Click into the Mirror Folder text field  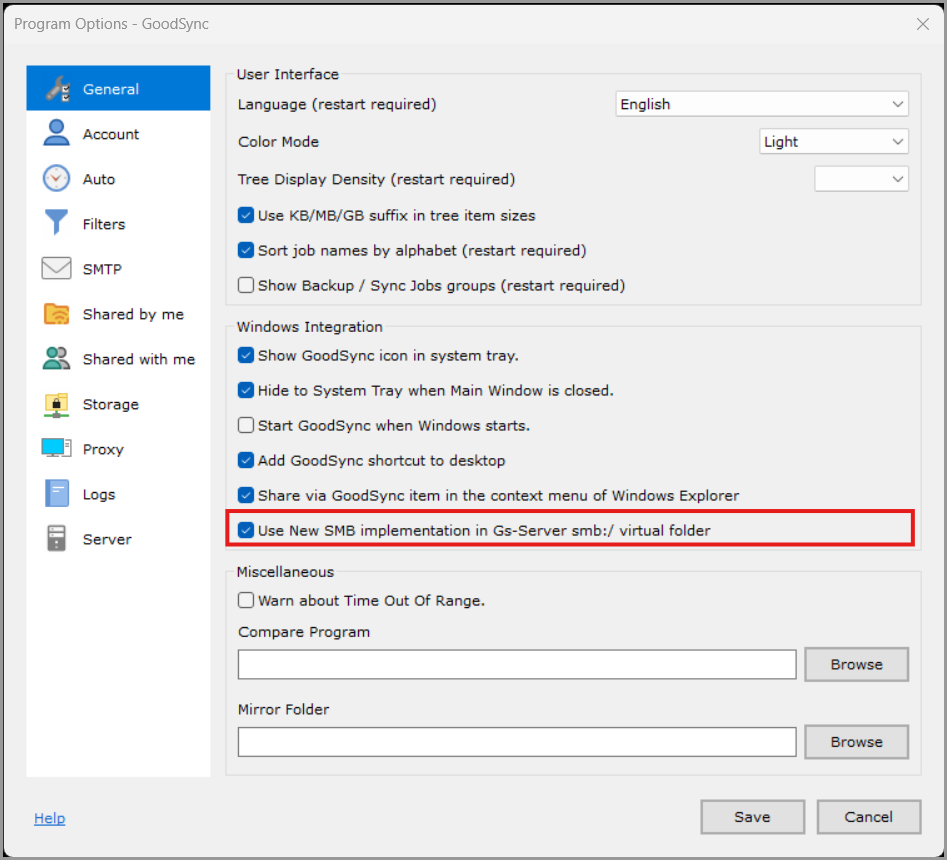(517, 742)
